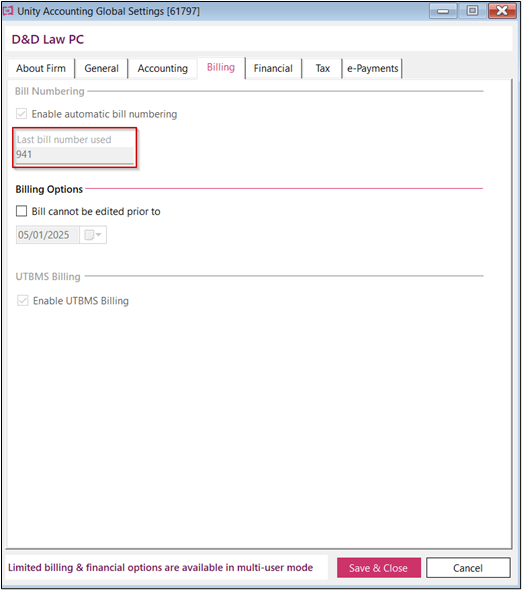Open the General tab

tap(101, 68)
